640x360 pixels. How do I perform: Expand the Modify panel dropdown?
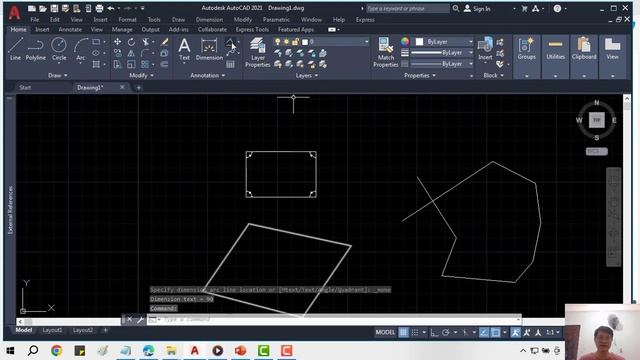(x=141, y=76)
